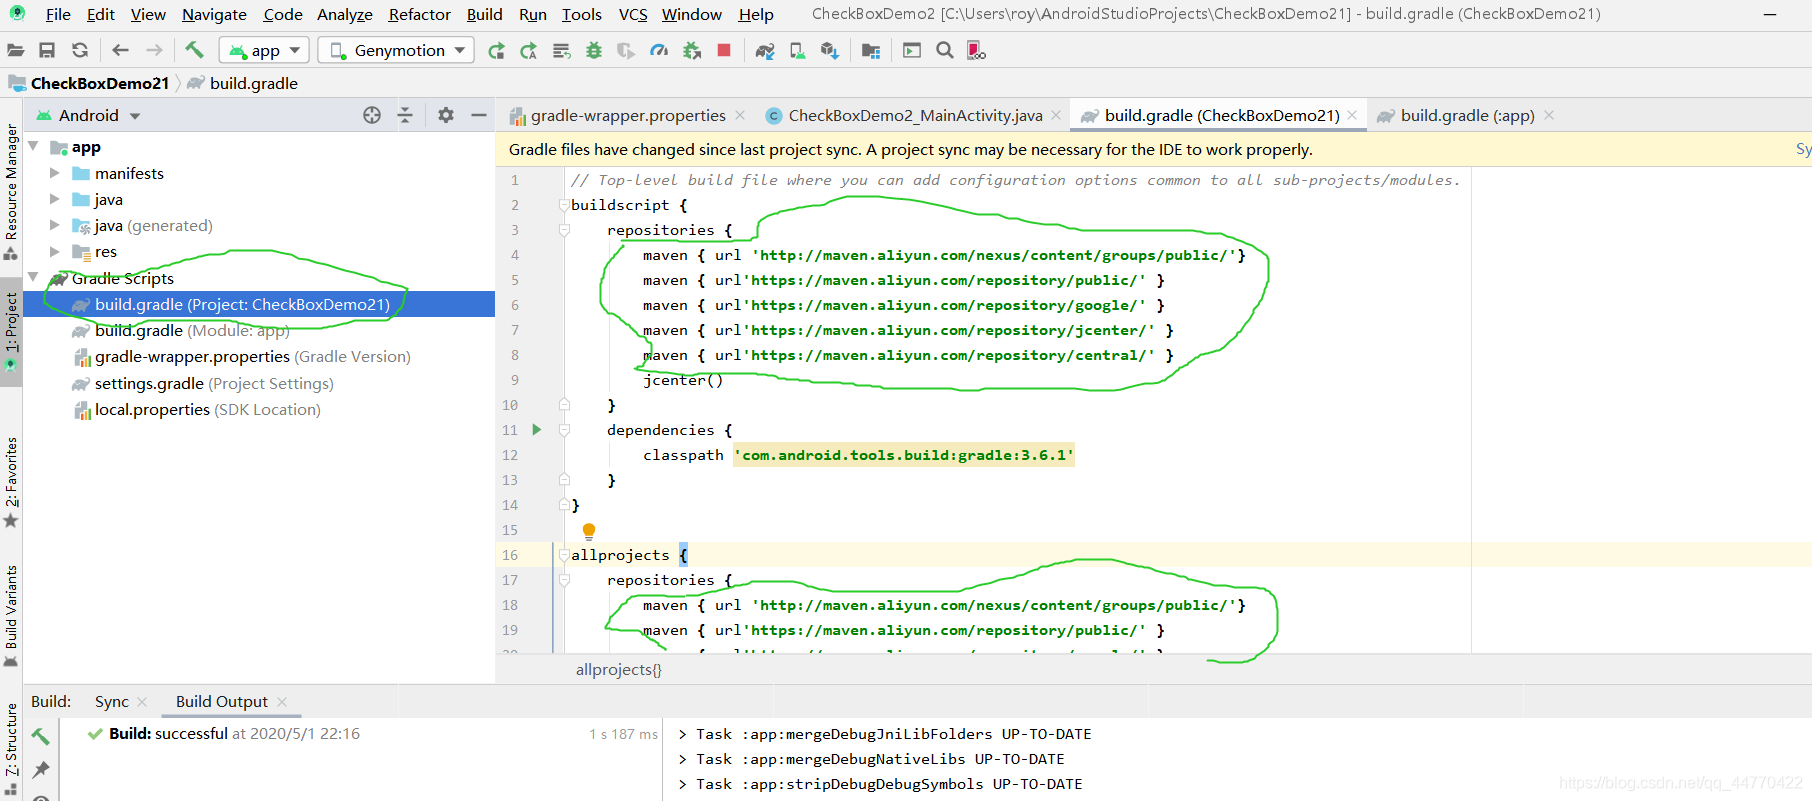This screenshot has height=801, width=1812.
Task: Click the locate target icon in Project panel
Action: (372, 115)
